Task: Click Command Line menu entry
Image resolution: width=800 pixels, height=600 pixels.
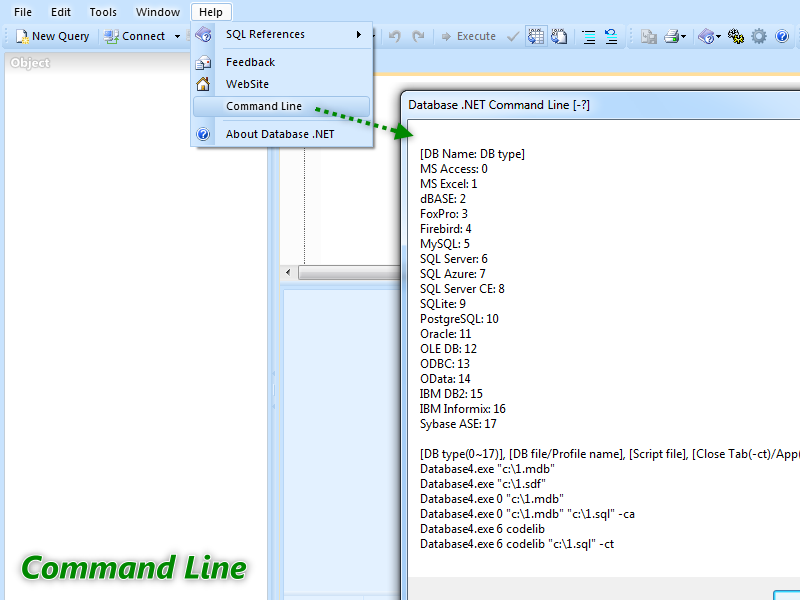Action: pos(282,106)
